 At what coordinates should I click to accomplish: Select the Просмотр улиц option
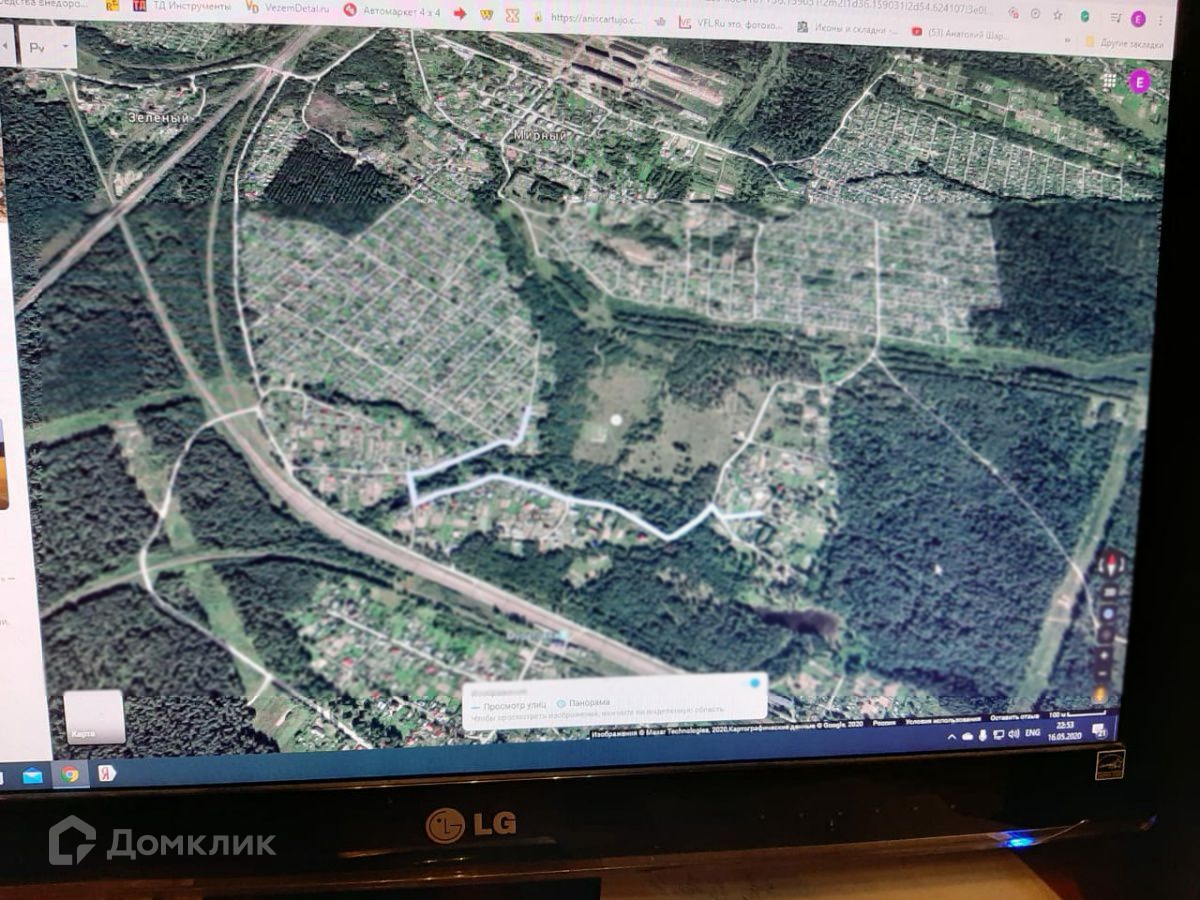[511, 705]
